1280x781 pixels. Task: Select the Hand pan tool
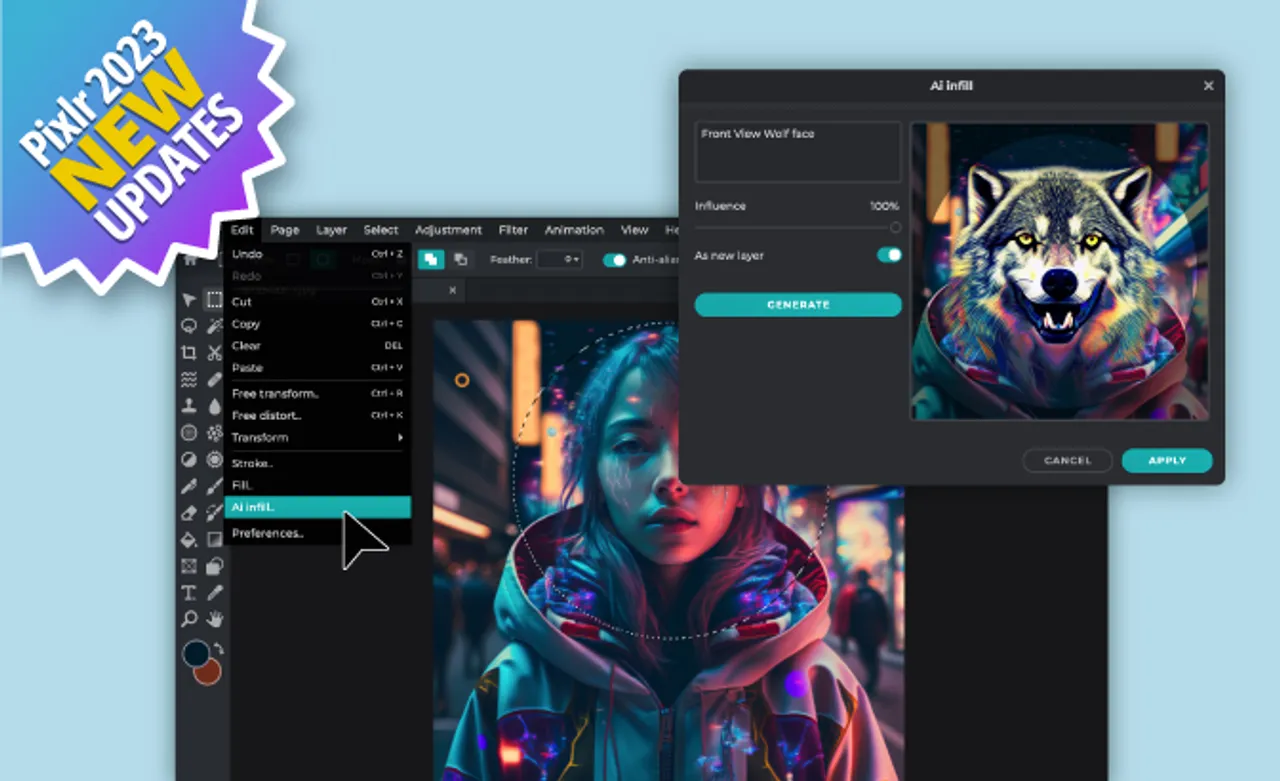click(214, 619)
